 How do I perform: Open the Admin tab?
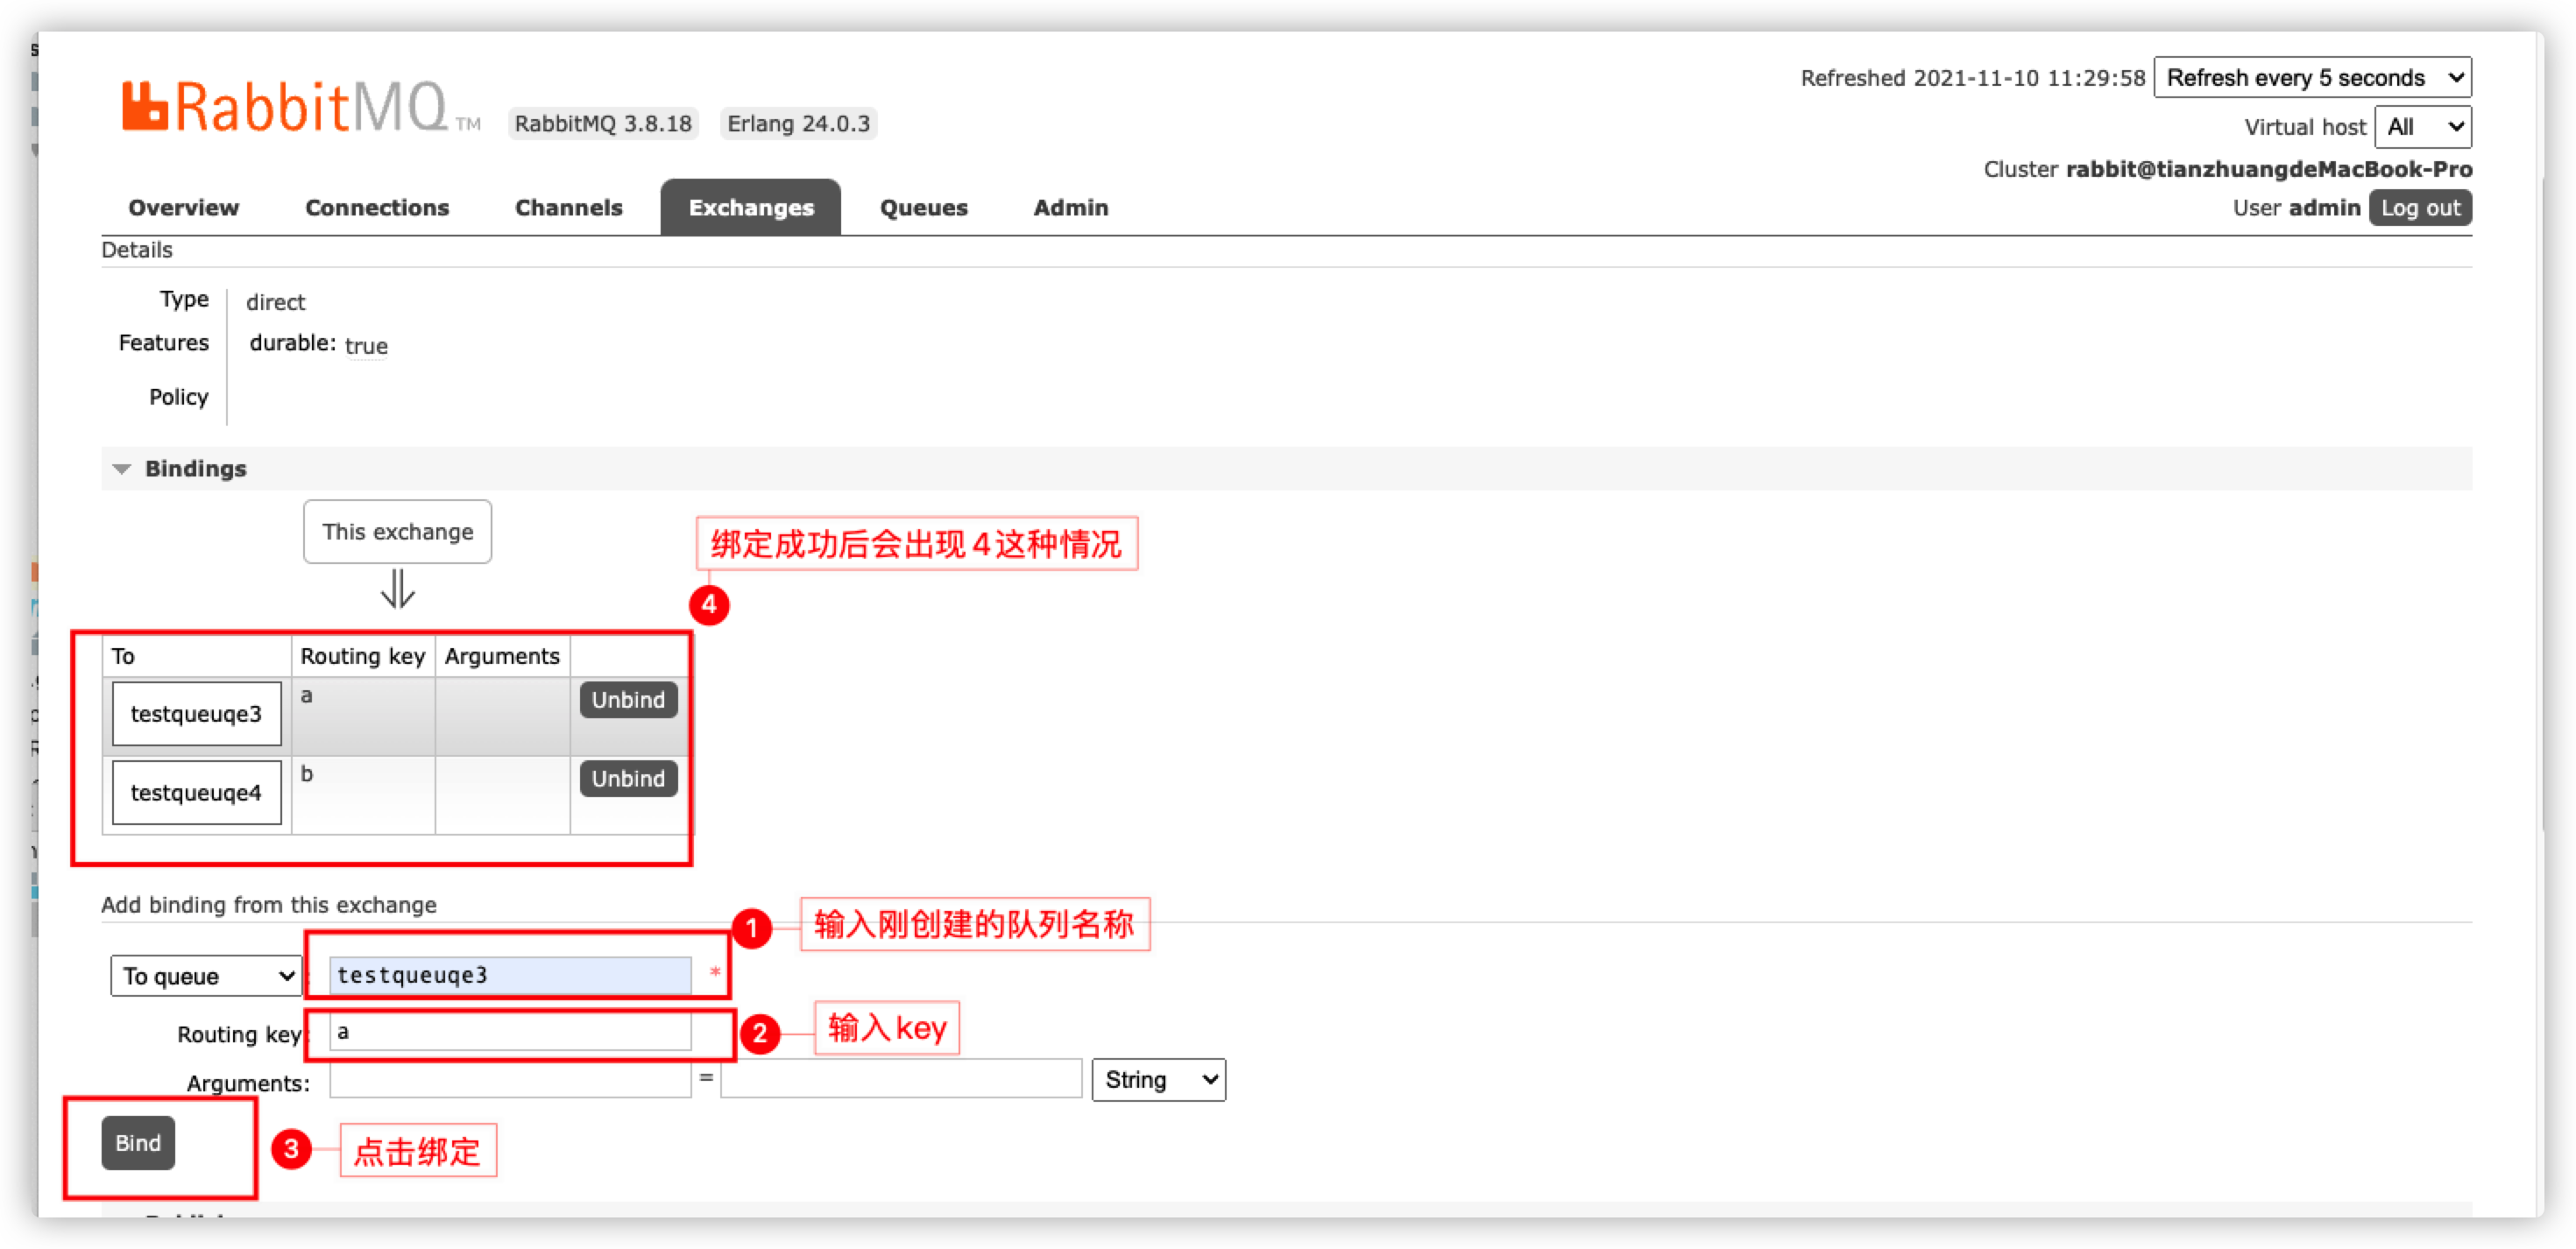1070,208
